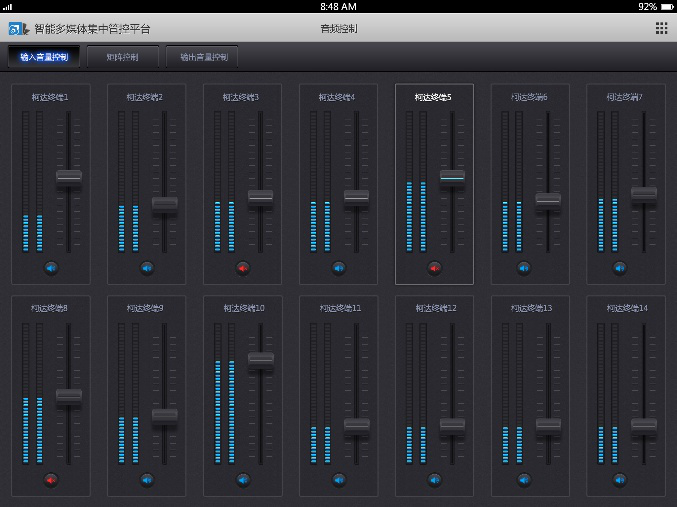This screenshot has width=677, height=507.
Task: Click the level meter bars of 柯达终端10
Action: (225, 410)
